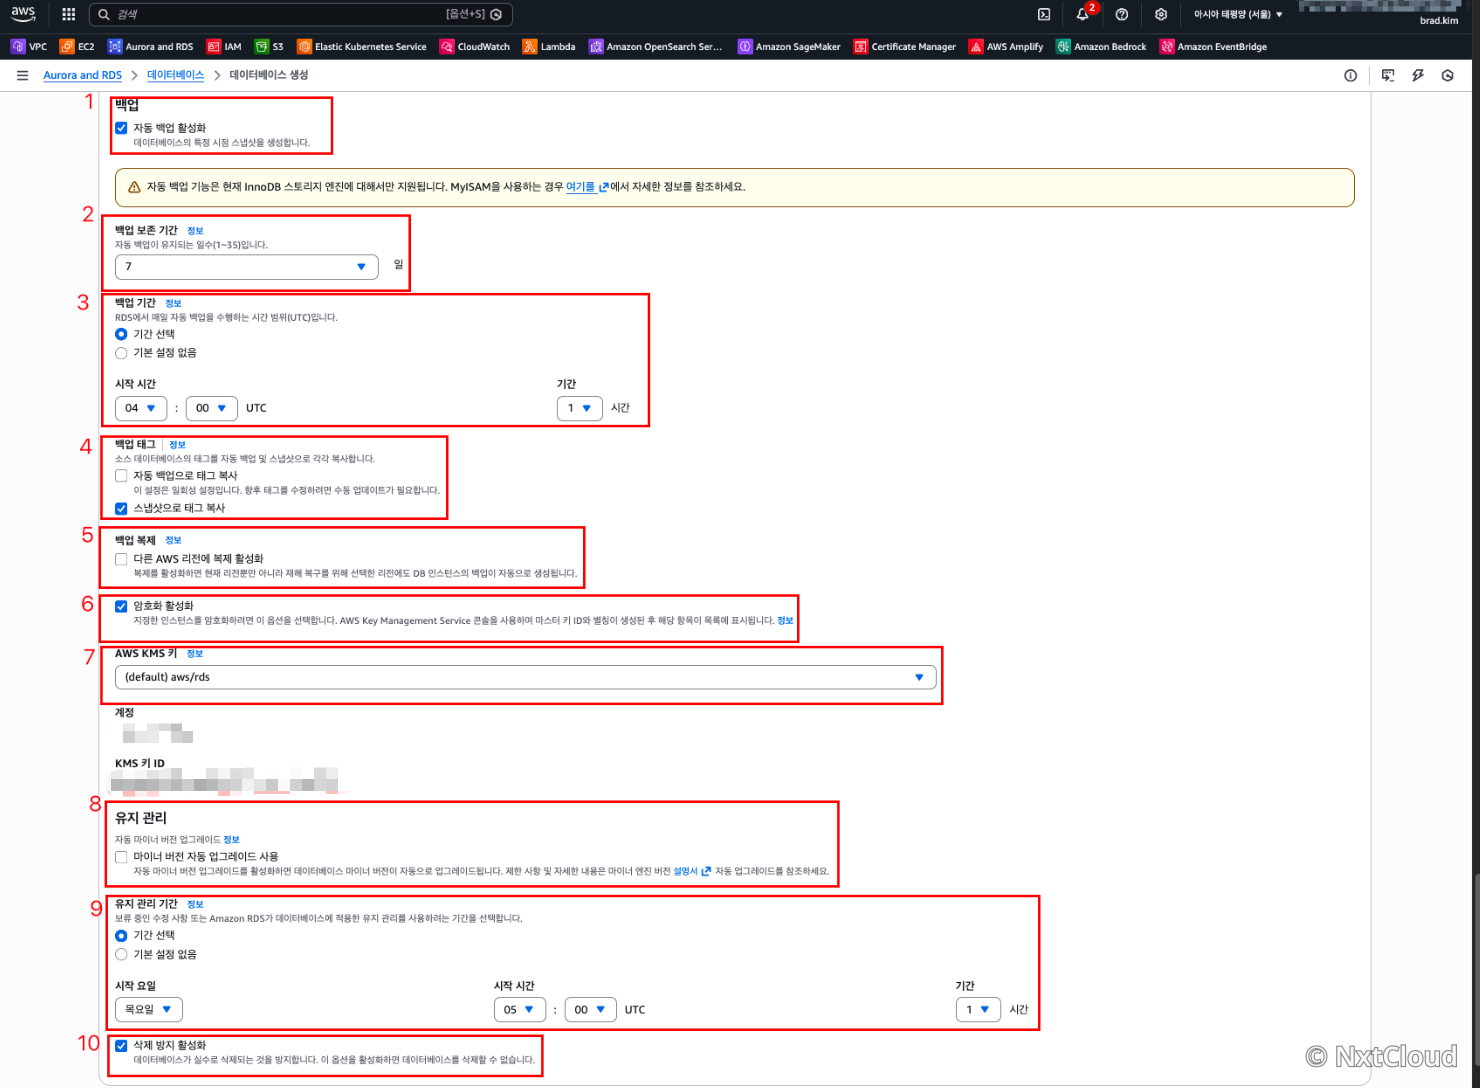Viewport: 1480px width, 1088px height.
Task: Expand the AWS KMS 키 dropdown
Action: click(x=526, y=677)
